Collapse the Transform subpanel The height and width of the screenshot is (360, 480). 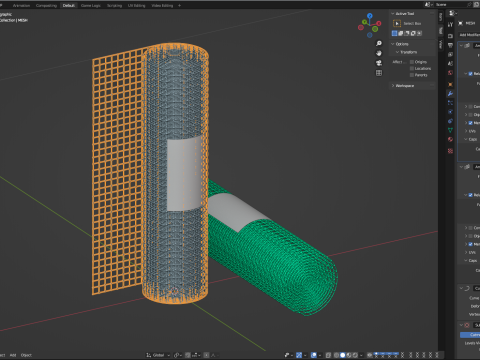(x=397, y=52)
